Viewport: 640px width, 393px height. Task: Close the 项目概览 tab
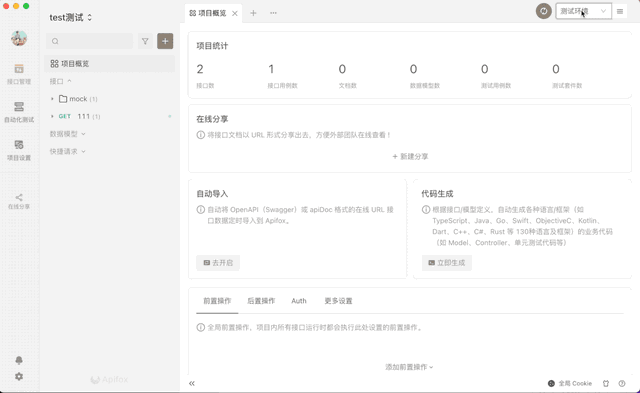click(x=235, y=13)
